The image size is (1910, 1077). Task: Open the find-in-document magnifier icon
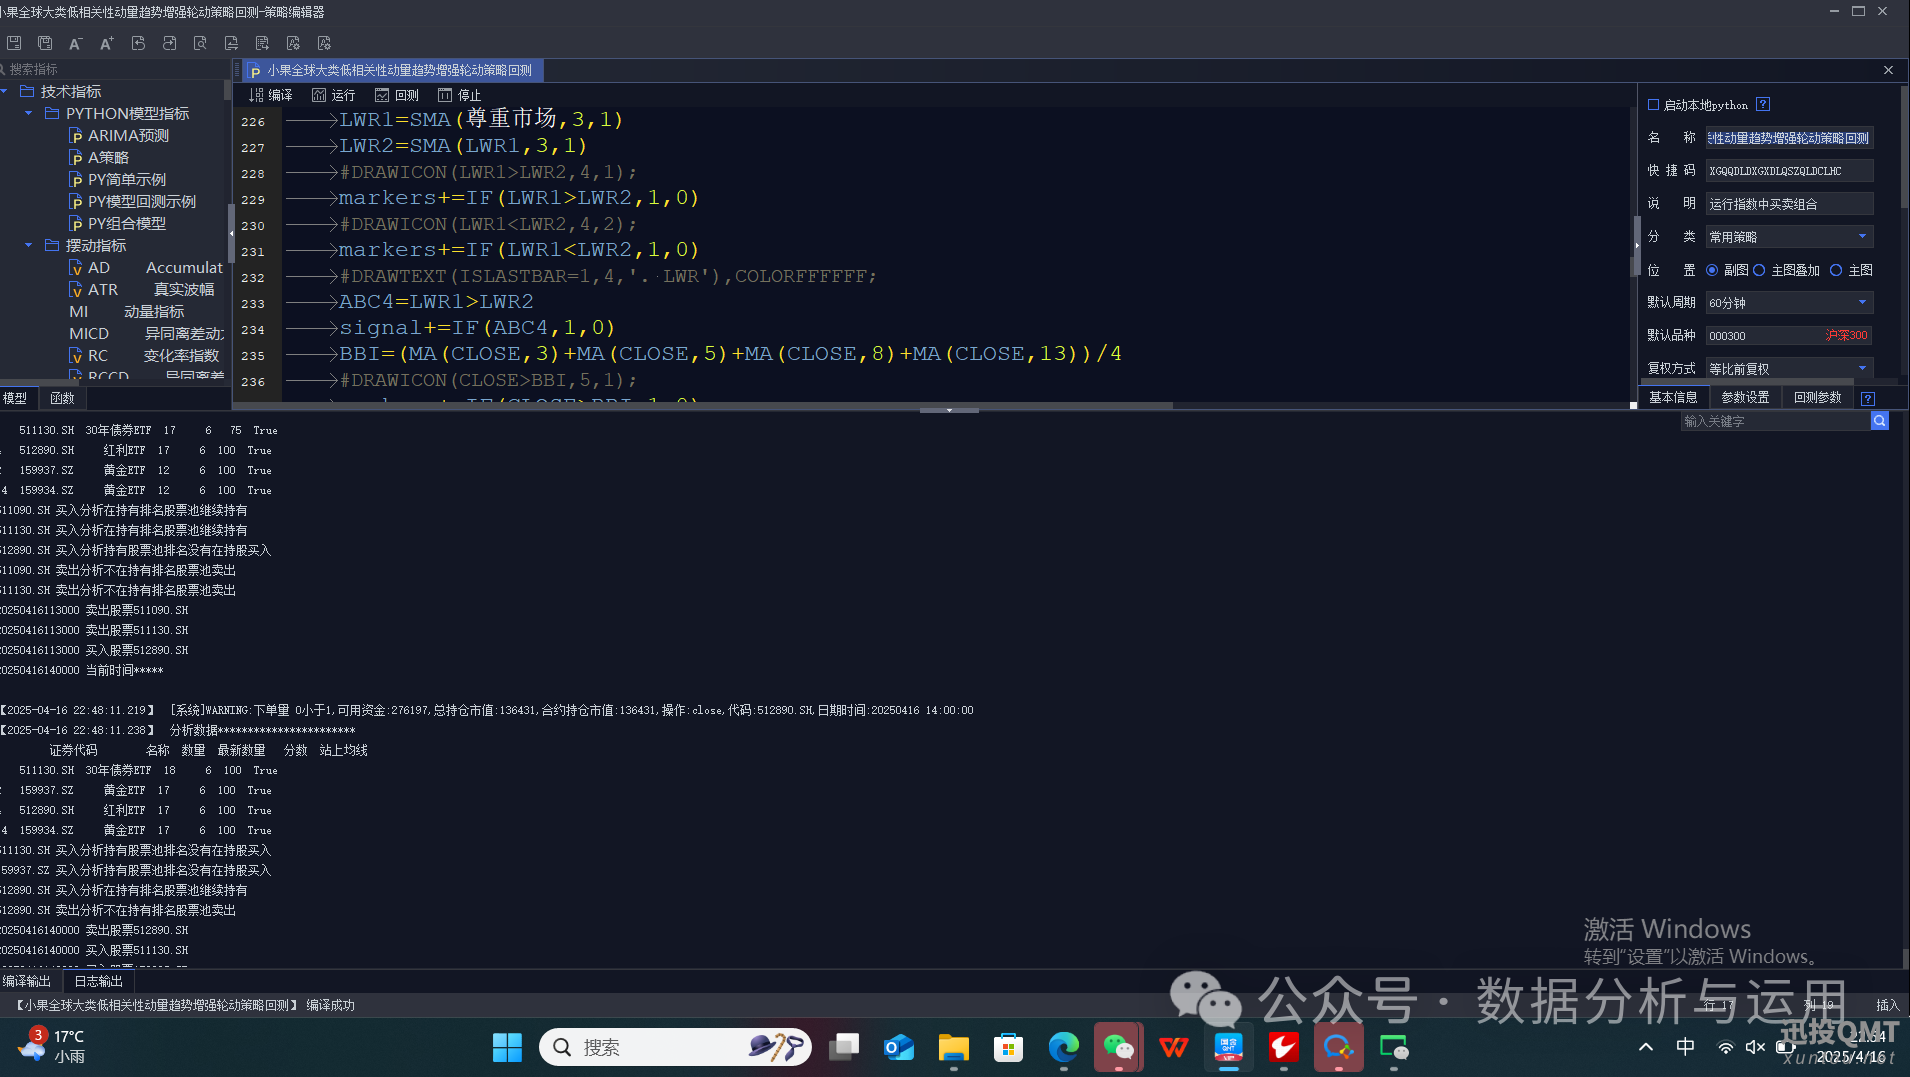(x=200, y=43)
